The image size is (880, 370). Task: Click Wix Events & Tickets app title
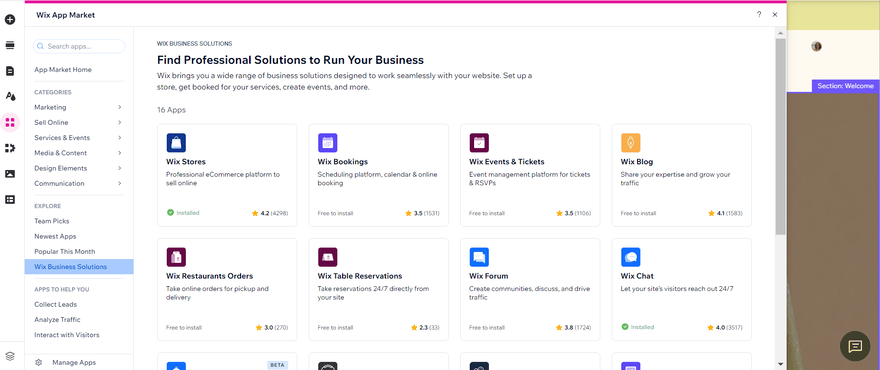tap(507, 162)
